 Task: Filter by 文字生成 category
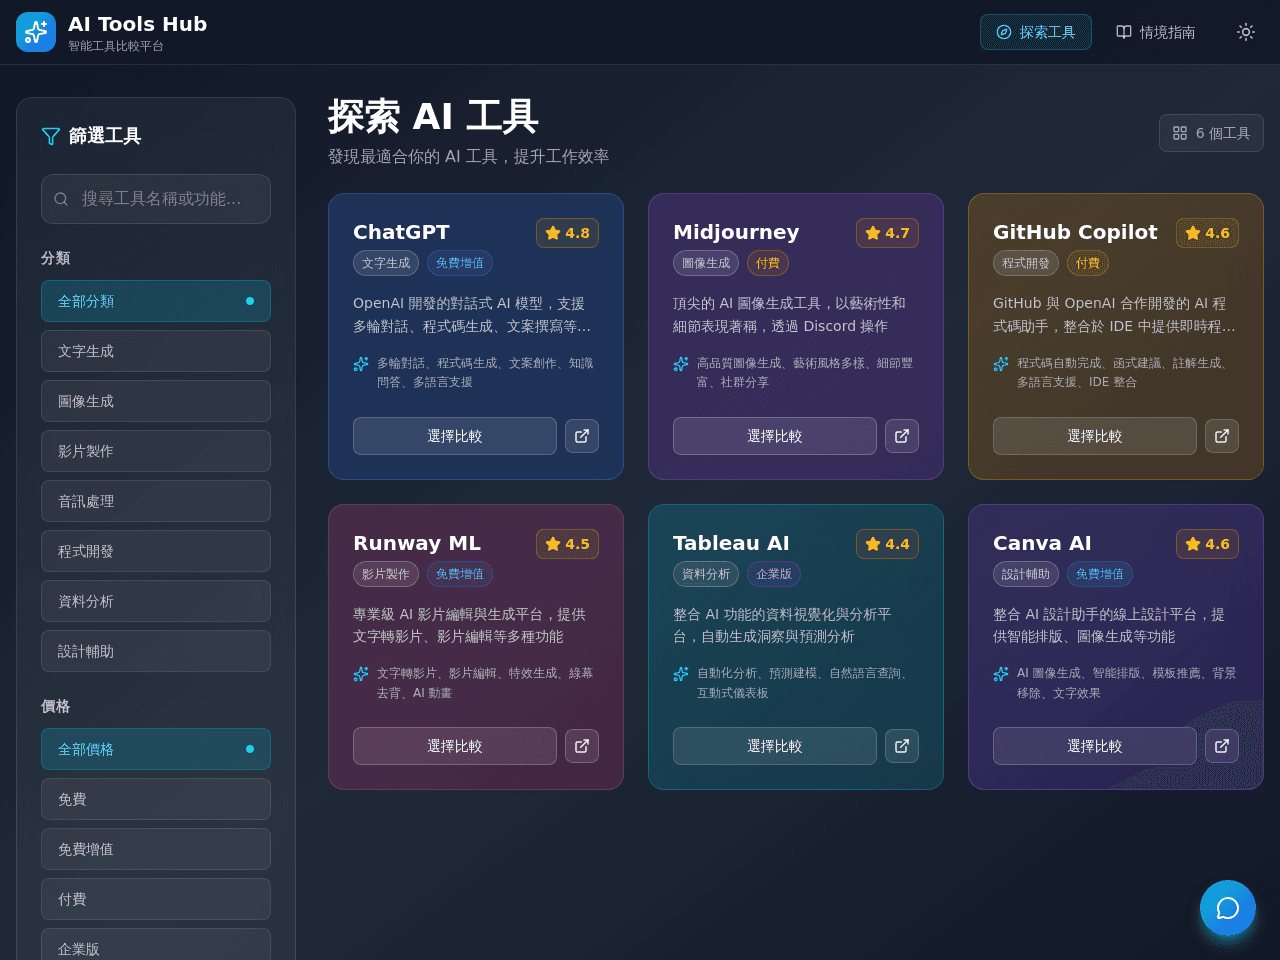156,351
